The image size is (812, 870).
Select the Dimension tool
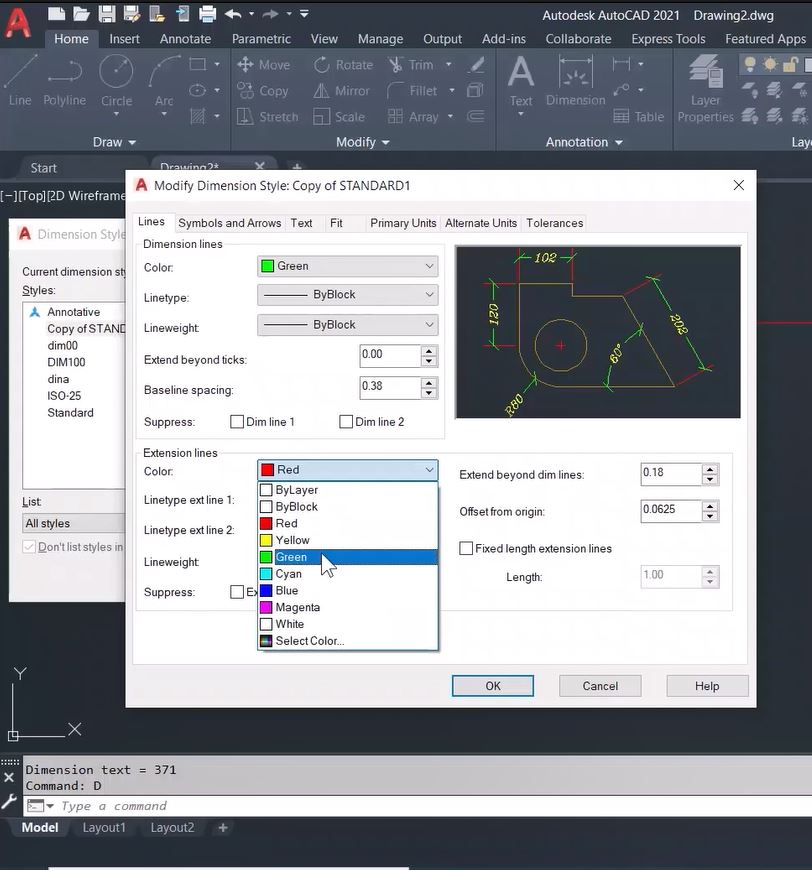576,81
